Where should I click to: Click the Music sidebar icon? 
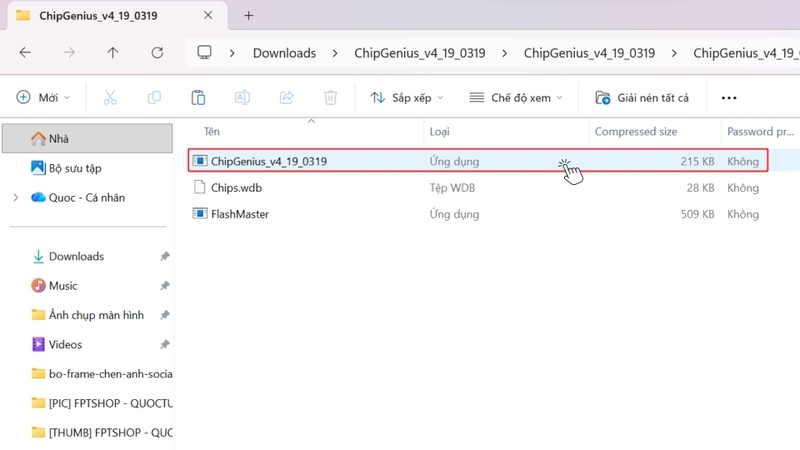[38, 286]
